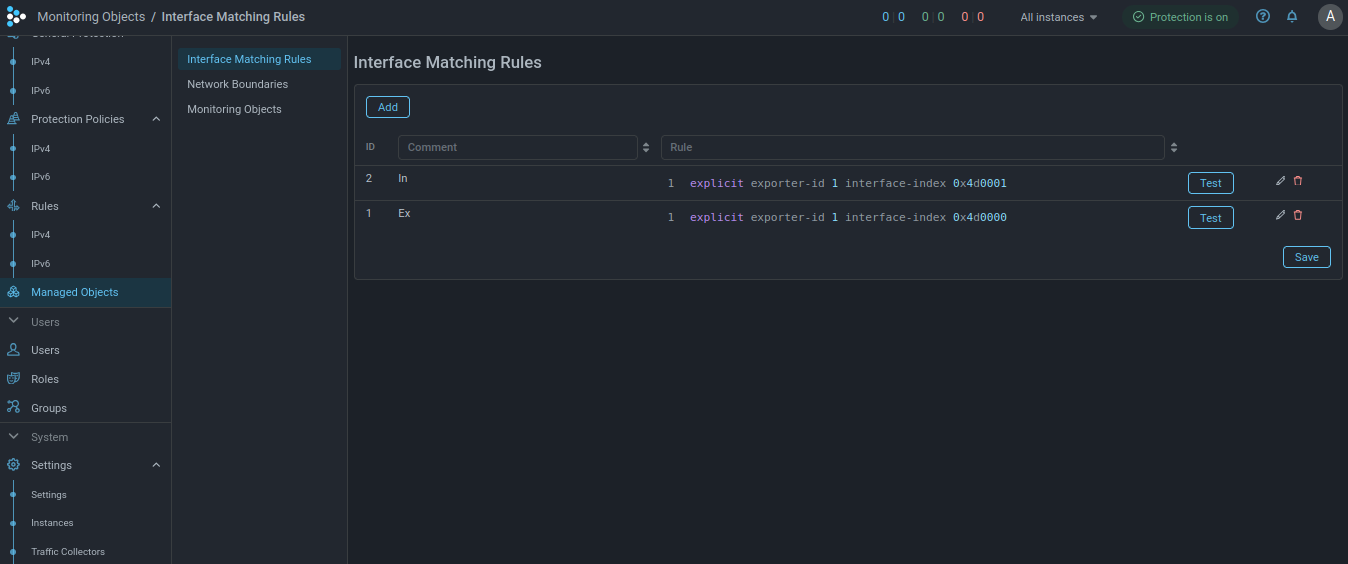The width and height of the screenshot is (1348, 564).
Task: Toggle sort order of Comment column
Action: (646, 147)
